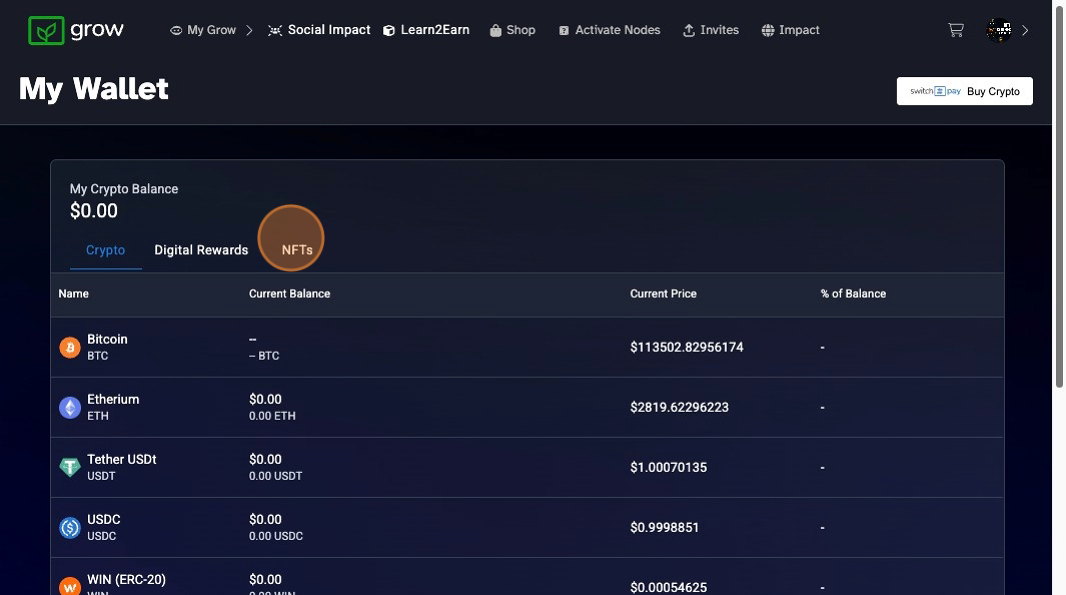Open the My Grow menu
Screen dimensions: 1066x595
[x=203, y=30]
